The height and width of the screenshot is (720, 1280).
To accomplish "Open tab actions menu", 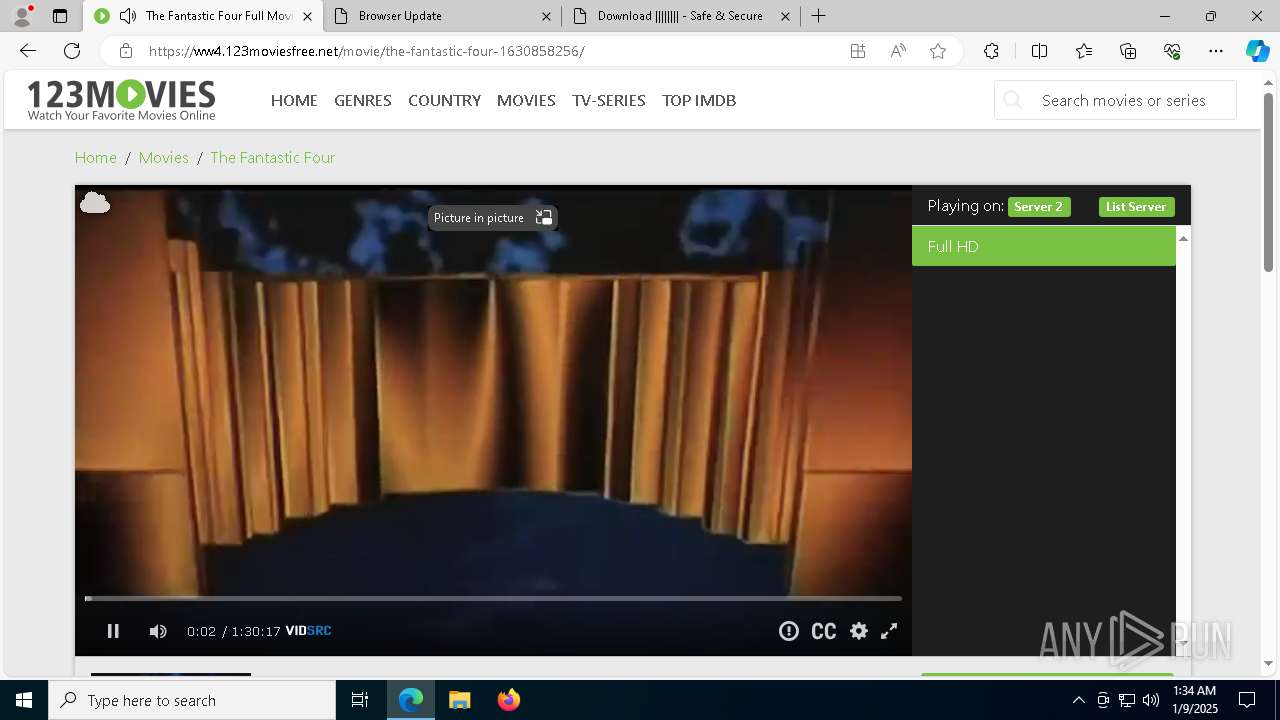I will (x=60, y=16).
